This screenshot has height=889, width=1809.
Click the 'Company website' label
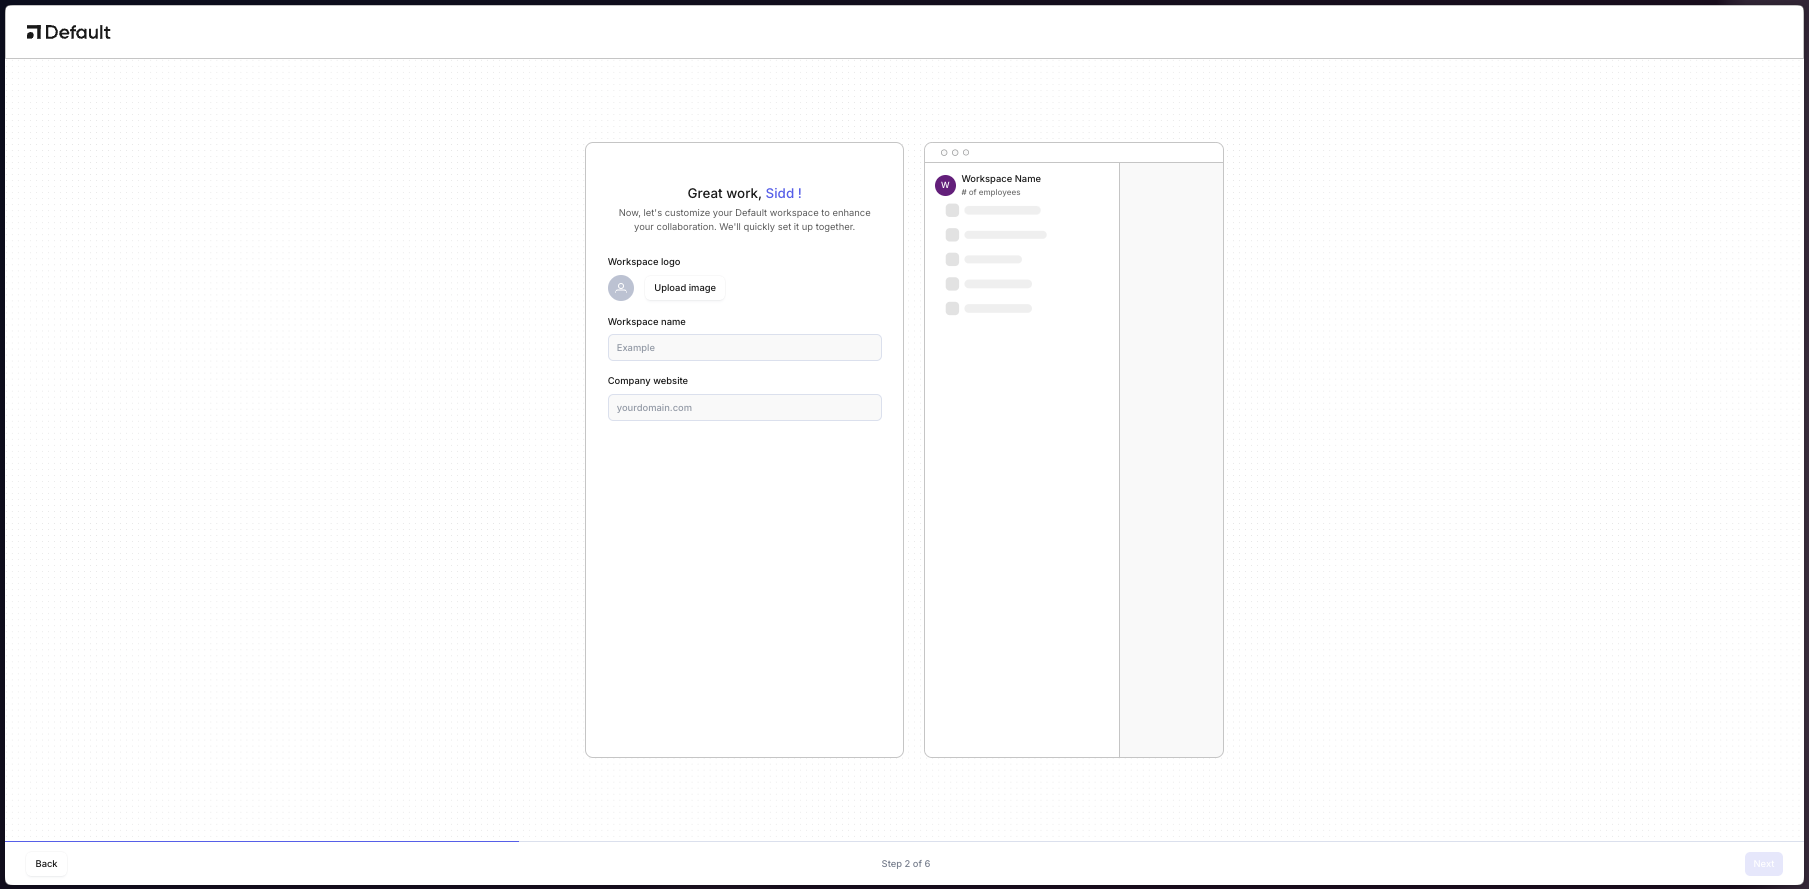[648, 381]
